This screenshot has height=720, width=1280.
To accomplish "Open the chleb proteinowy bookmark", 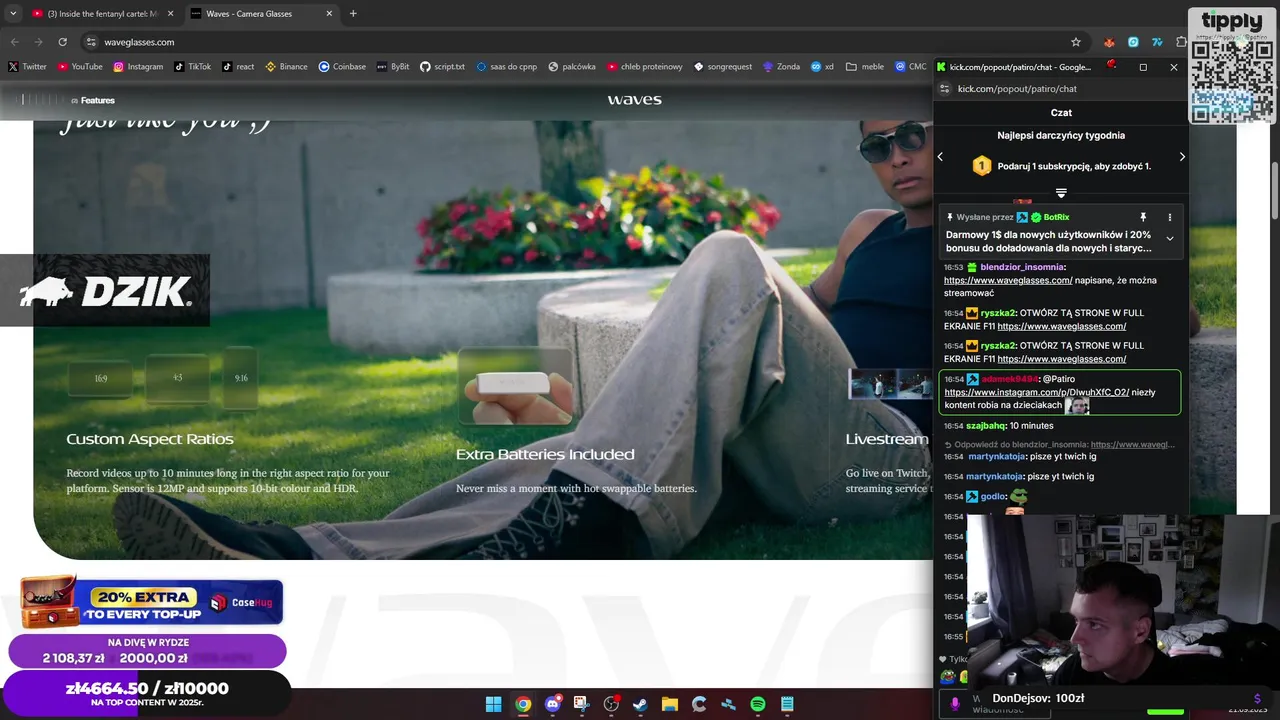I will pos(645,67).
